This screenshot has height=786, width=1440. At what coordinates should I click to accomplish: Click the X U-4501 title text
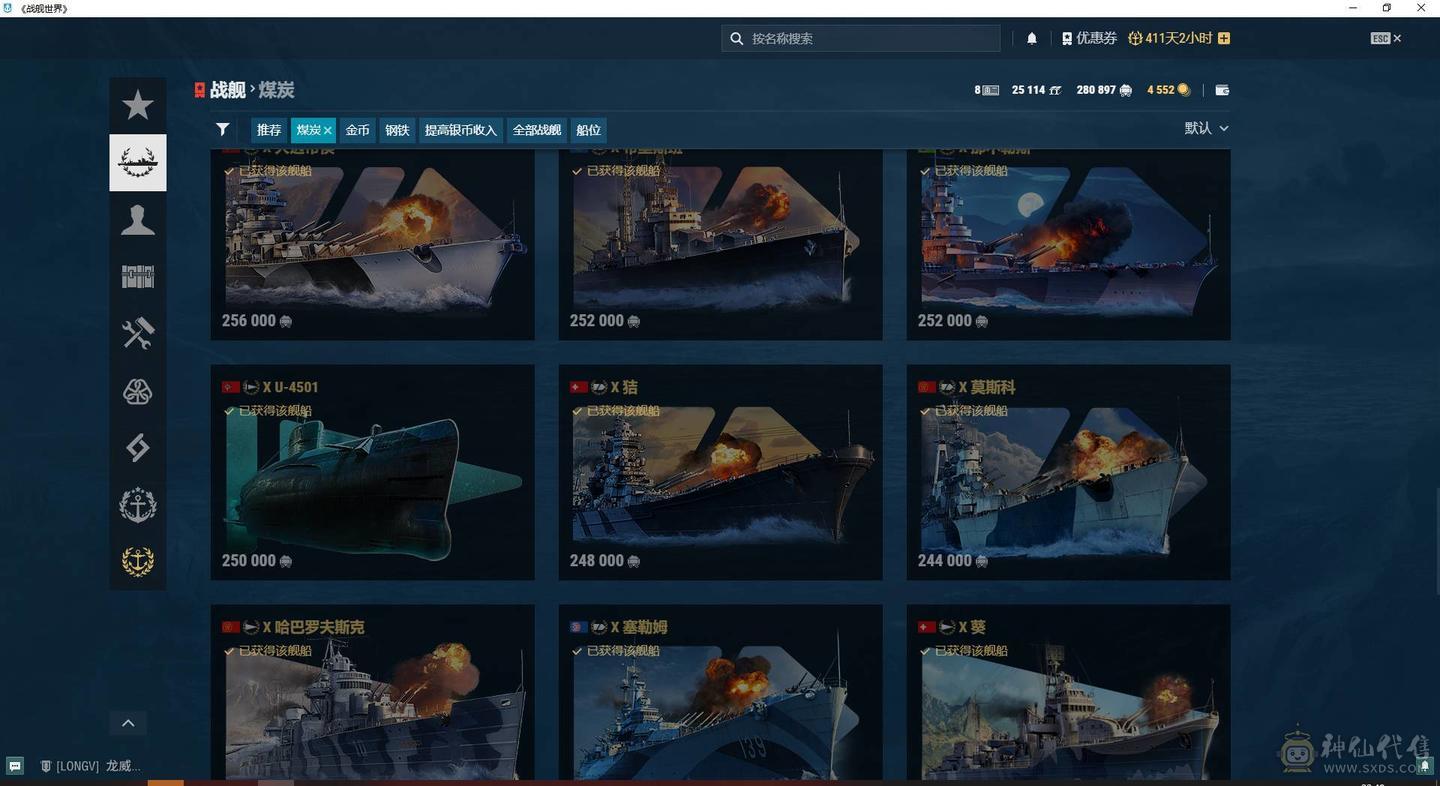[x=290, y=387]
